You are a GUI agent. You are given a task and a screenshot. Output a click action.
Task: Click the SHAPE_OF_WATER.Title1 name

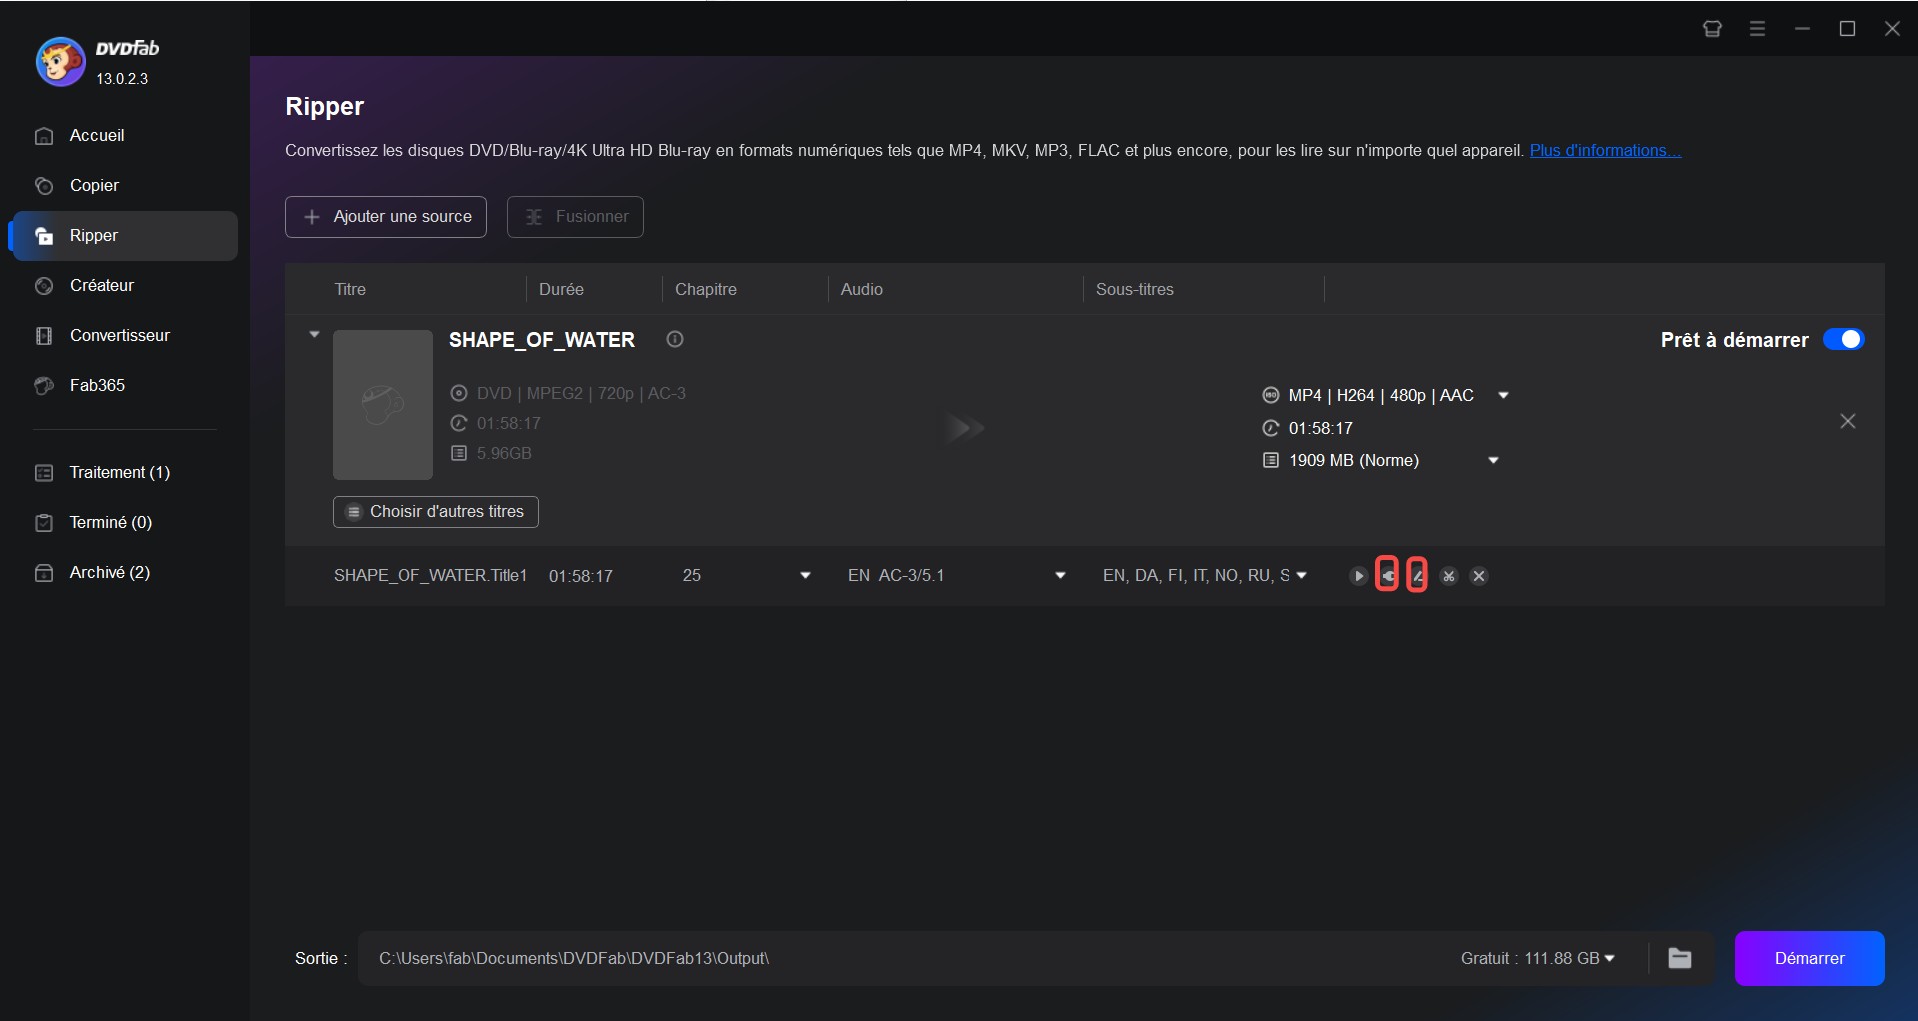pos(430,576)
